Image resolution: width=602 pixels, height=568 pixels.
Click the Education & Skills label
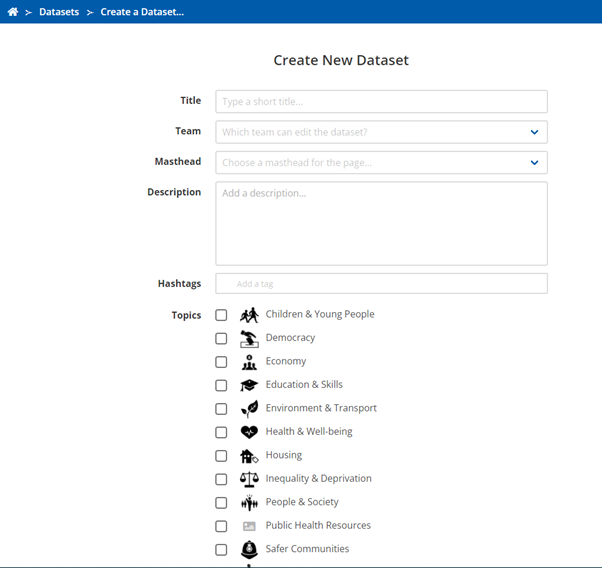click(x=304, y=384)
